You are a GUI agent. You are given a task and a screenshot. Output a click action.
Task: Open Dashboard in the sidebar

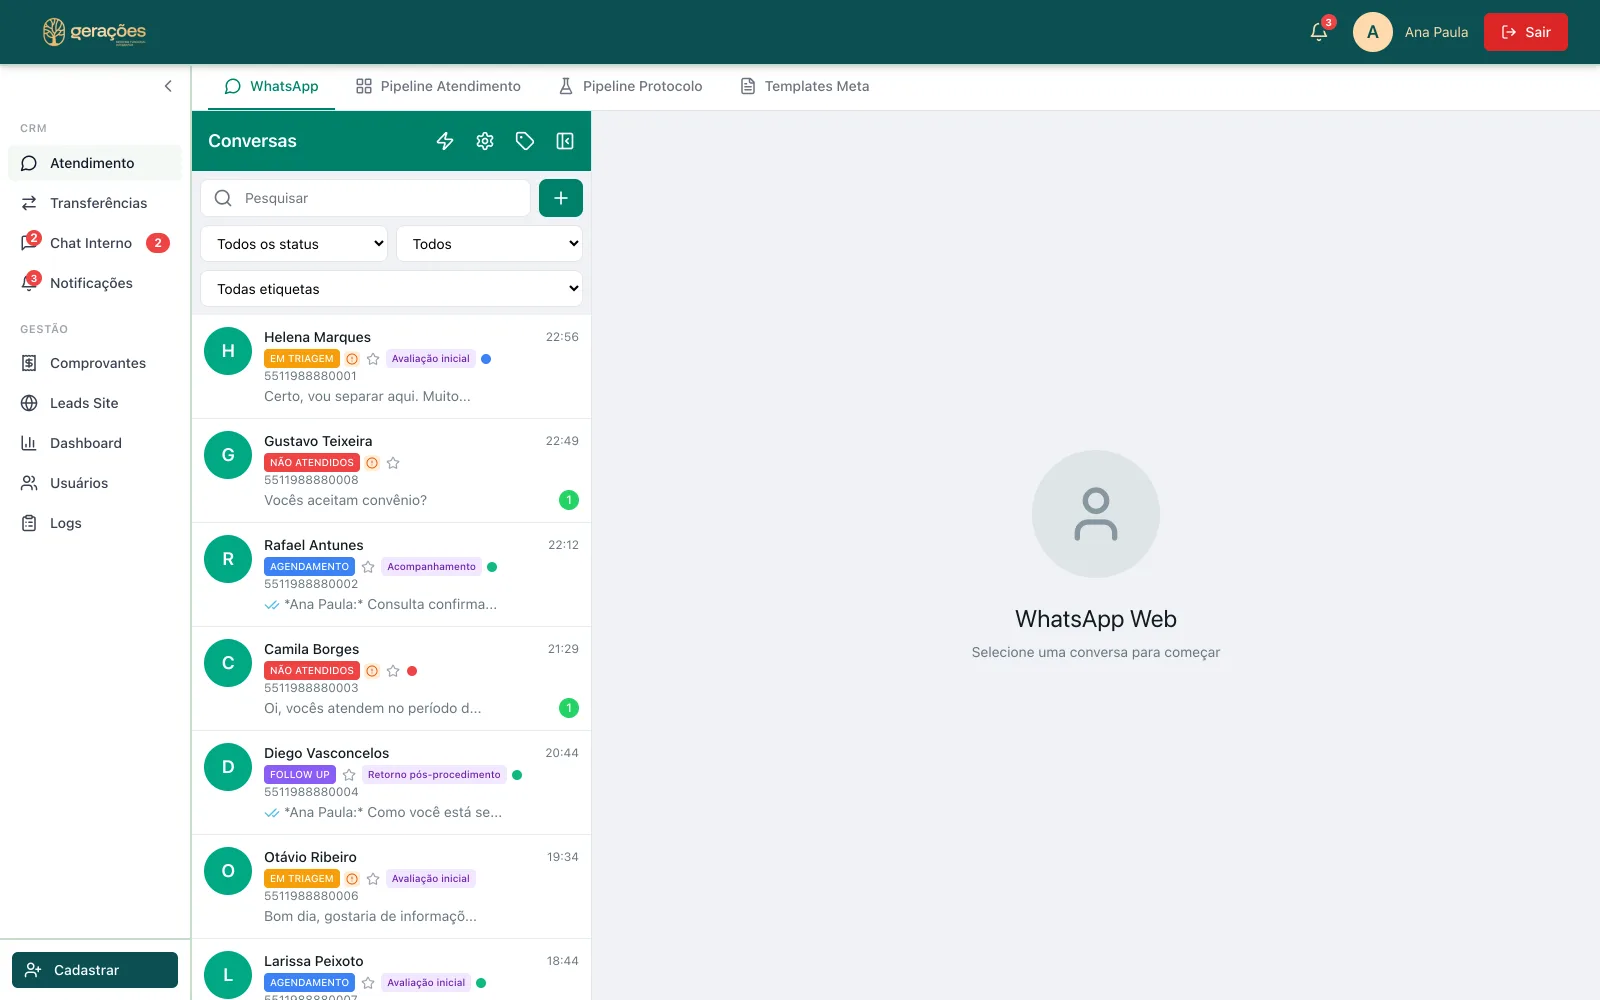point(95,443)
